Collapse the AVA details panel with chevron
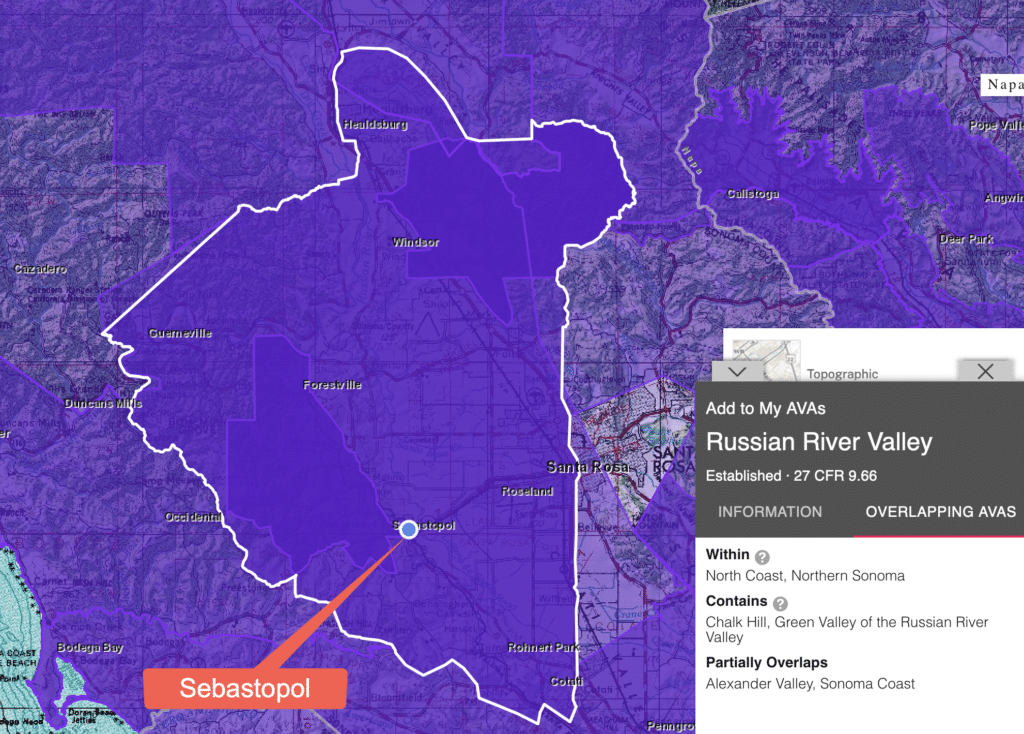Viewport: 1024px width, 734px height. [738, 371]
